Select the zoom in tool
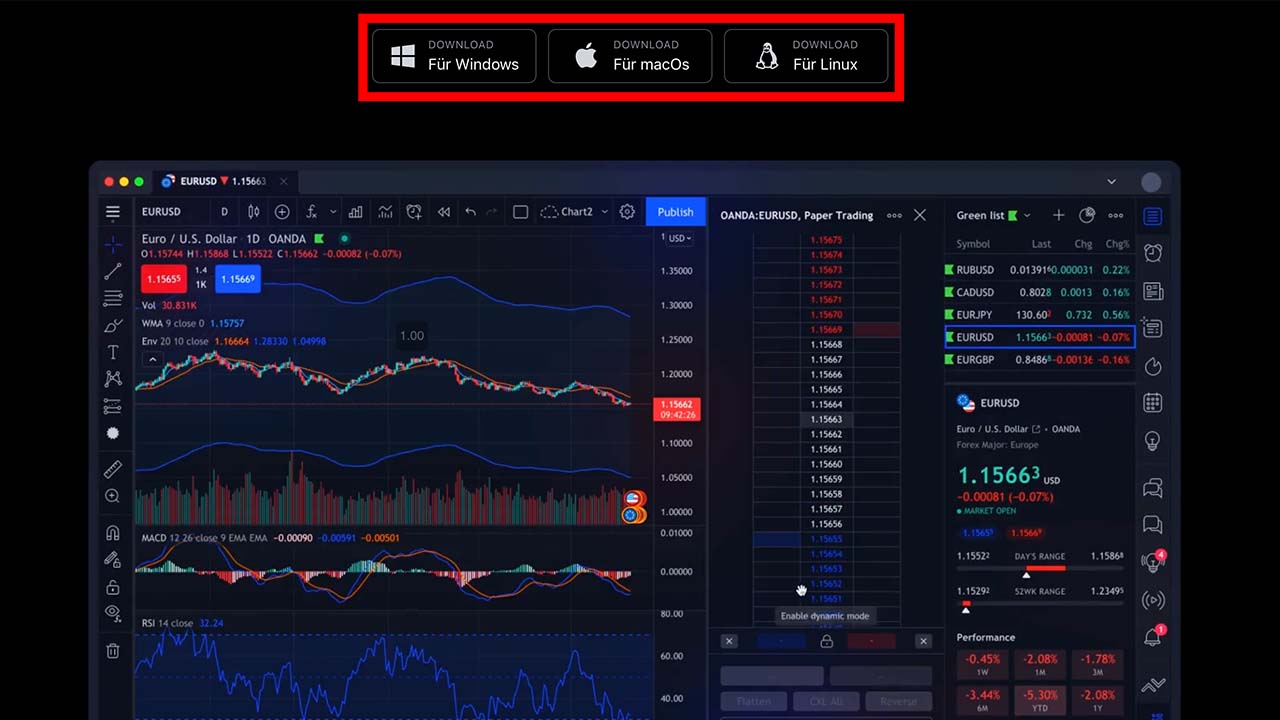The image size is (1280, 720). coord(113,496)
